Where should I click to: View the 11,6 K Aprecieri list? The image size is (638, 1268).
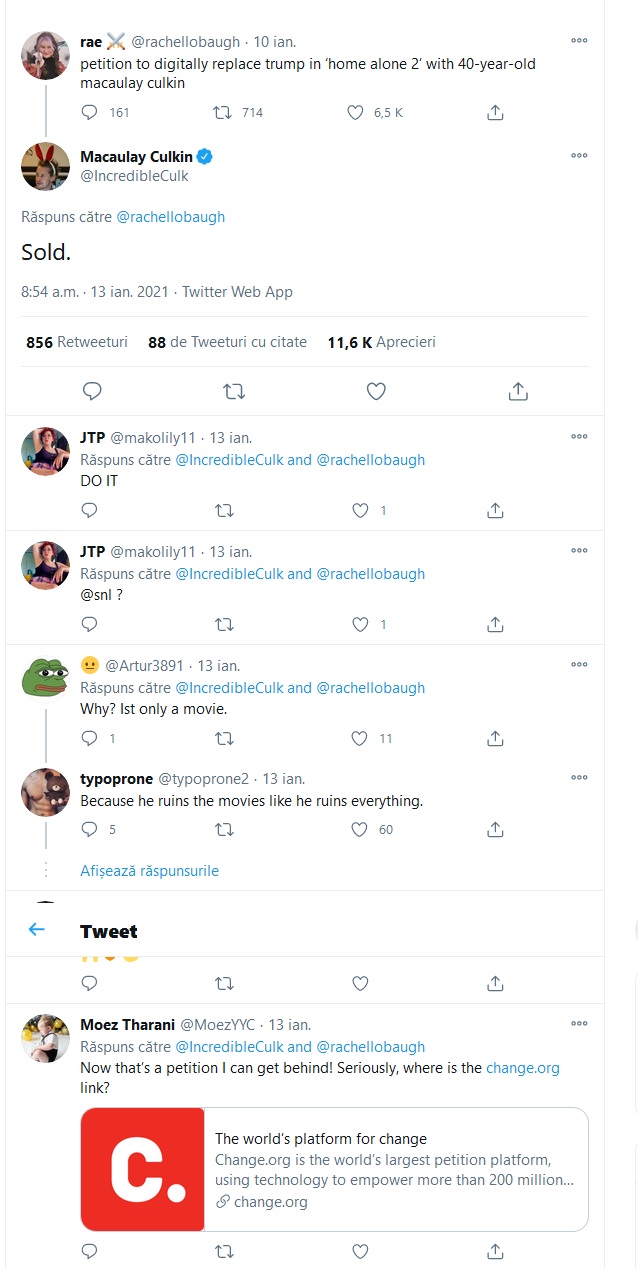381,342
